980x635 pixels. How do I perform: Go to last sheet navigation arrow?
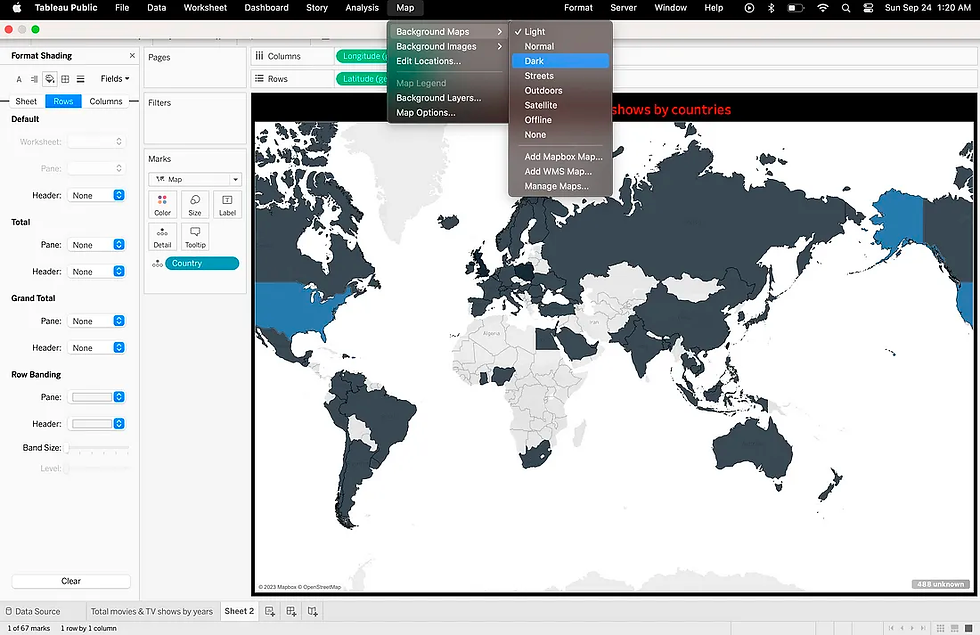coord(923,628)
